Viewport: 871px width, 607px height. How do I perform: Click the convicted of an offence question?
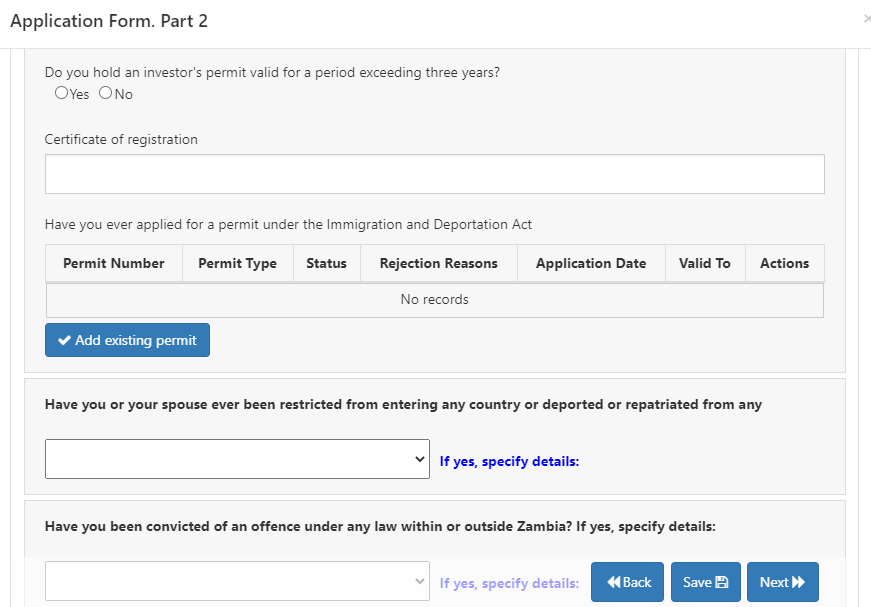[380, 526]
